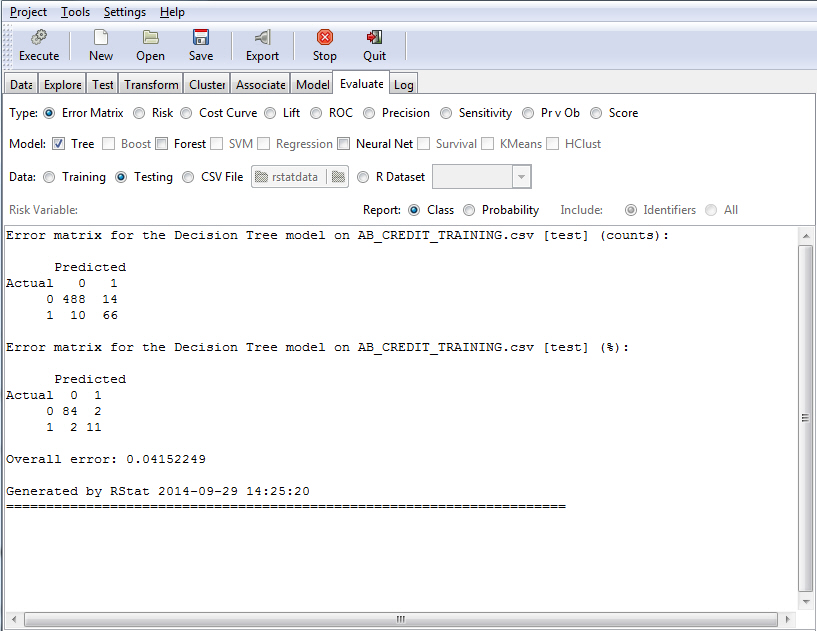Image resolution: width=817 pixels, height=631 pixels.
Task: Toggle the Tree model checkbox
Action: tap(58, 144)
